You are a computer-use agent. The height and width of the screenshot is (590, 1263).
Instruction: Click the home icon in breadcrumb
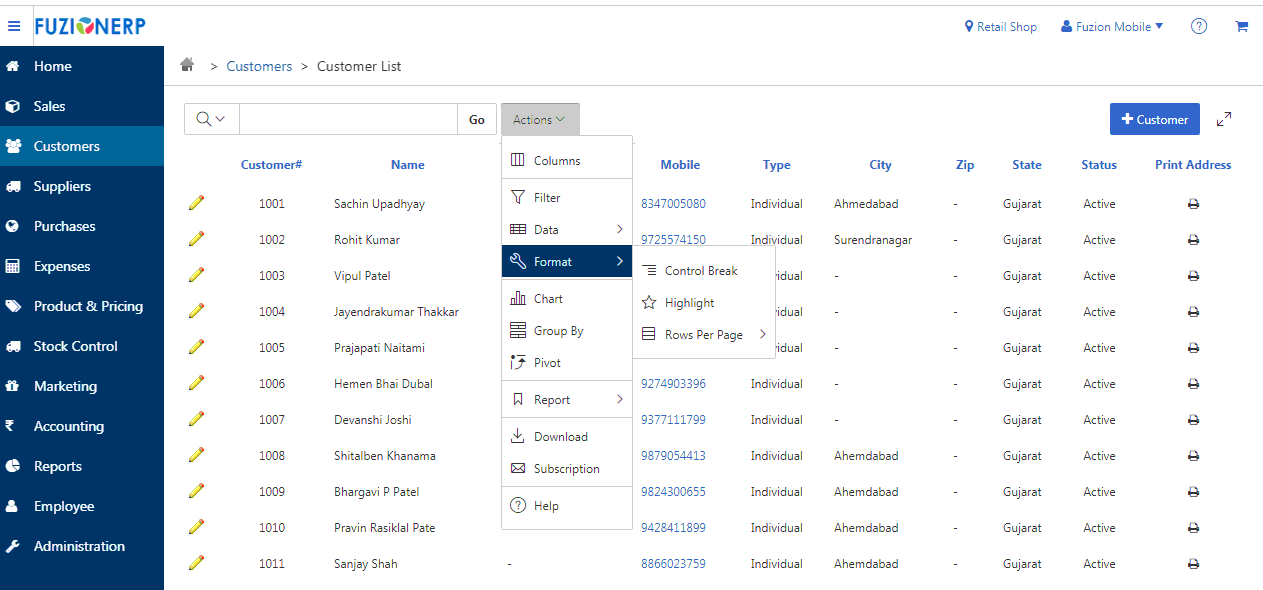[x=187, y=65]
